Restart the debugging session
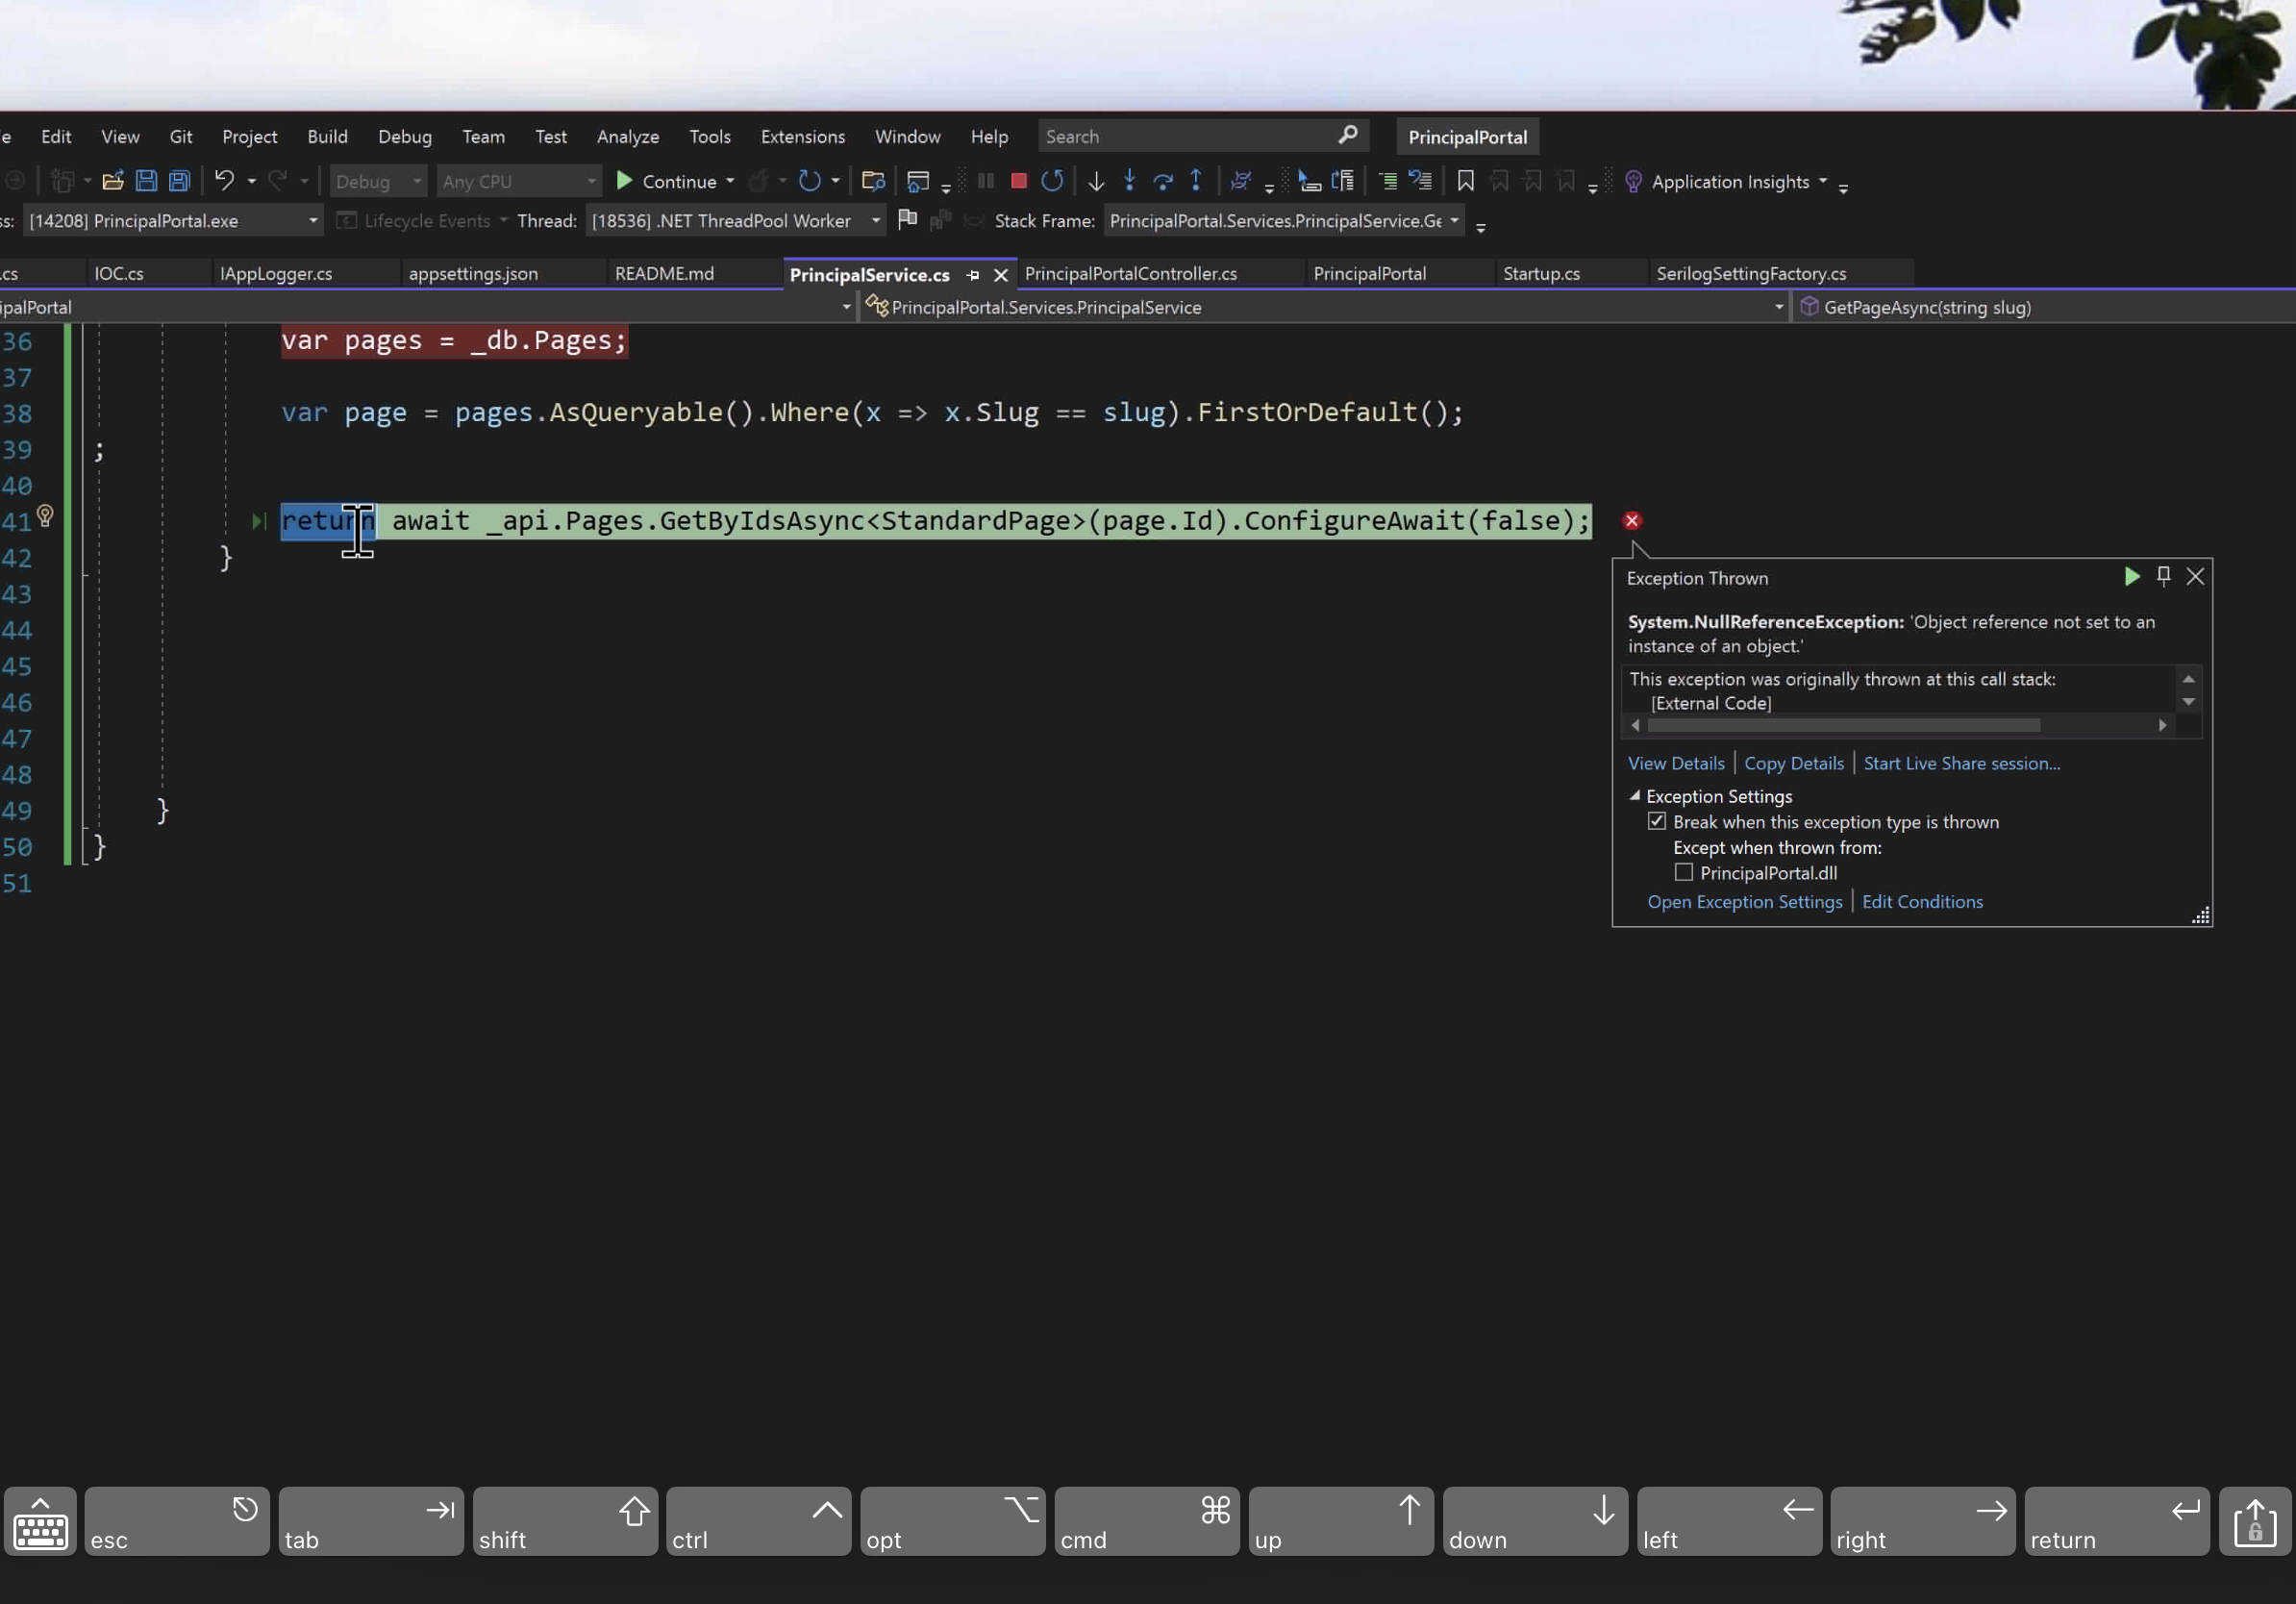This screenshot has width=2296, height=1604. [x=1051, y=181]
